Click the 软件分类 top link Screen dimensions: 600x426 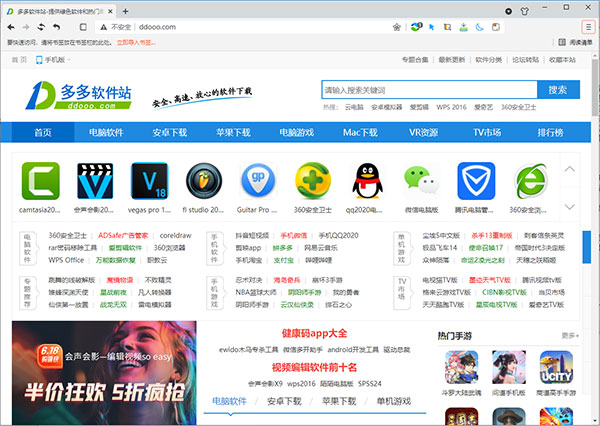pos(489,60)
